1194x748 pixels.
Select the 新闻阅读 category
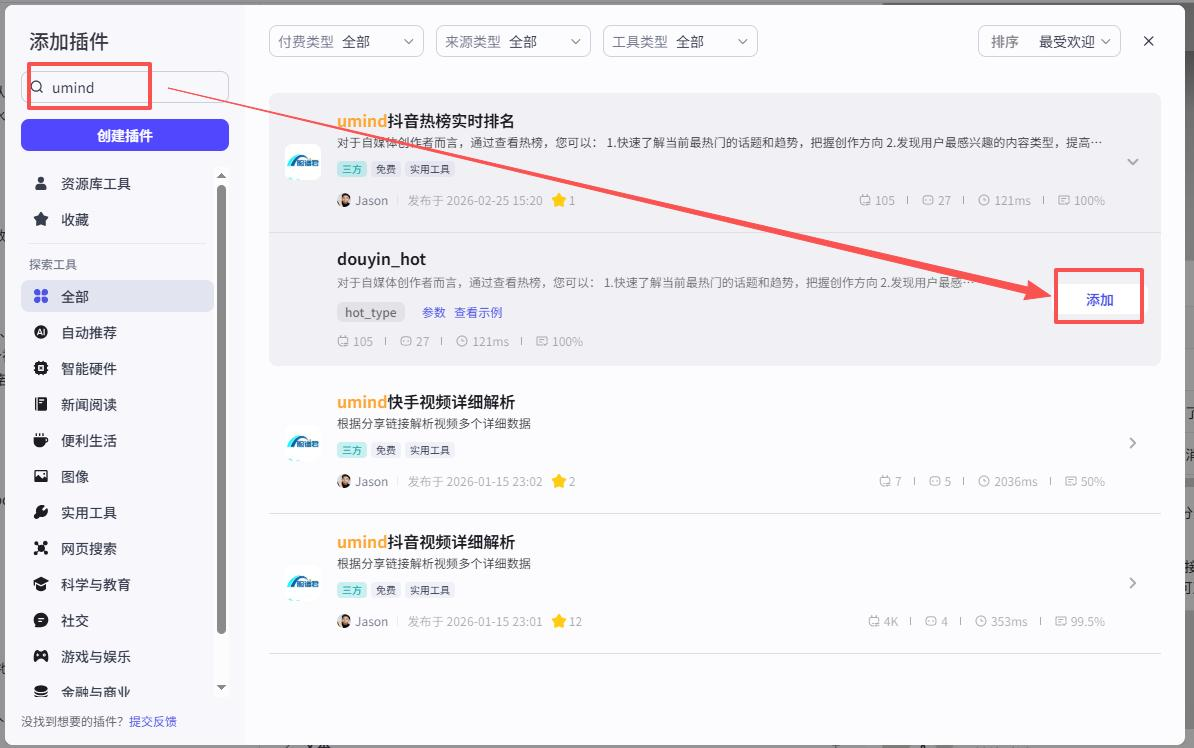click(x=117, y=404)
